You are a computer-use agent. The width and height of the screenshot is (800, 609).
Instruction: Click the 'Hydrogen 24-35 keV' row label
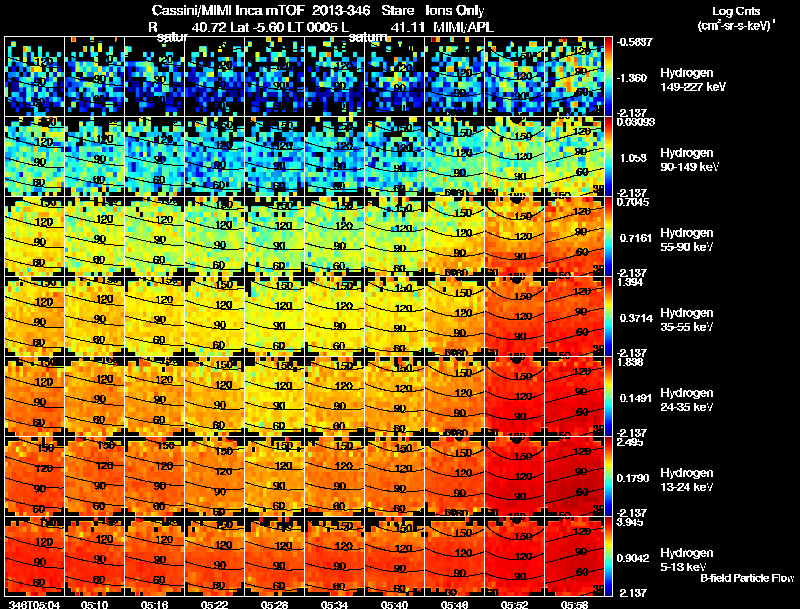pos(687,400)
